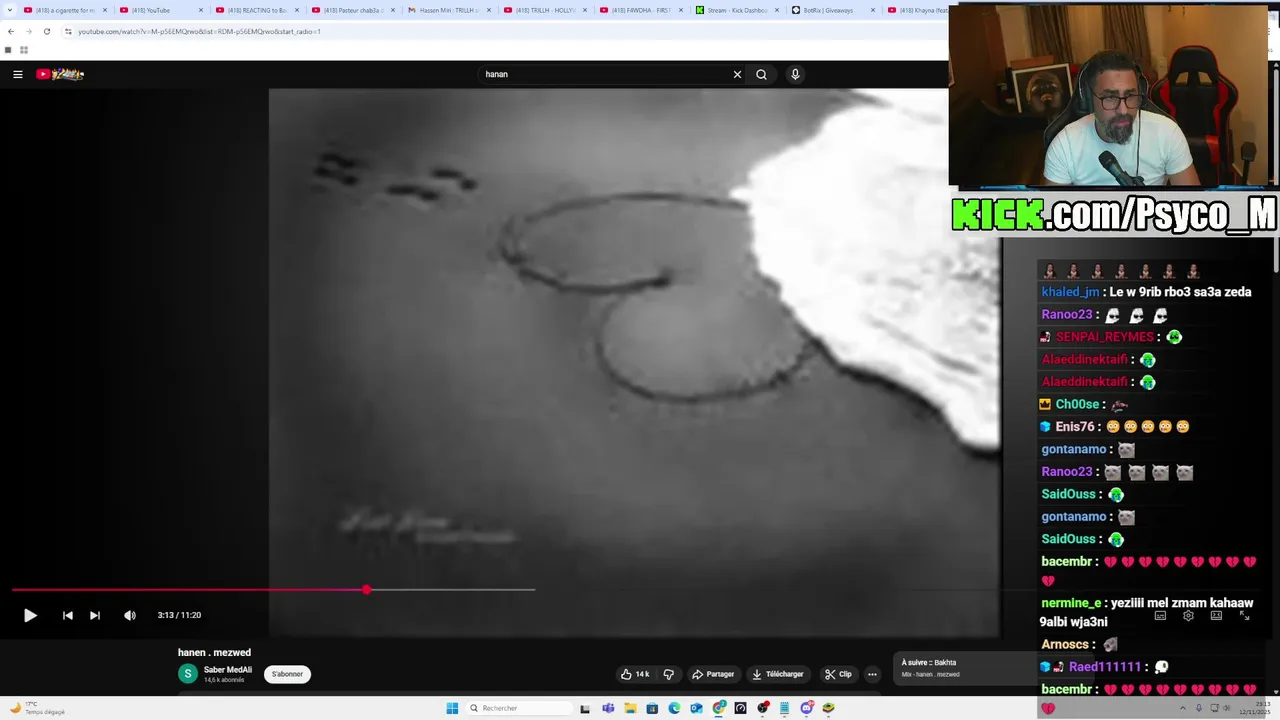Open the Saber MedAli channel name

click(228, 670)
